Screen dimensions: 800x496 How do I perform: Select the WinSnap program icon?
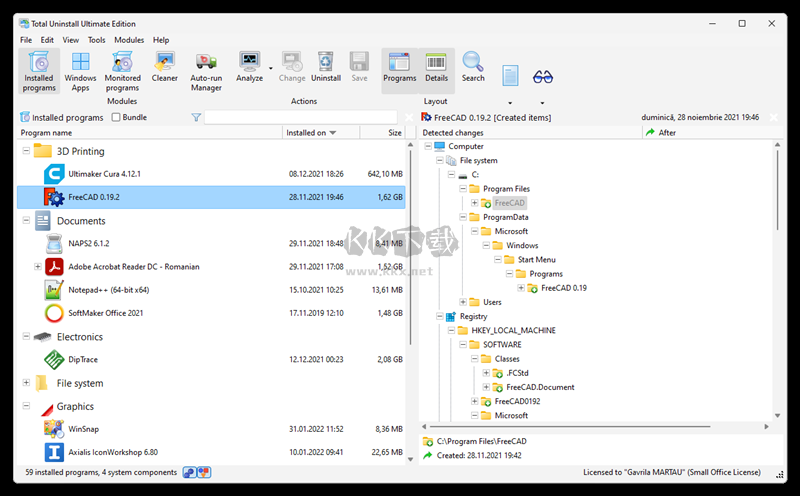pos(54,429)
